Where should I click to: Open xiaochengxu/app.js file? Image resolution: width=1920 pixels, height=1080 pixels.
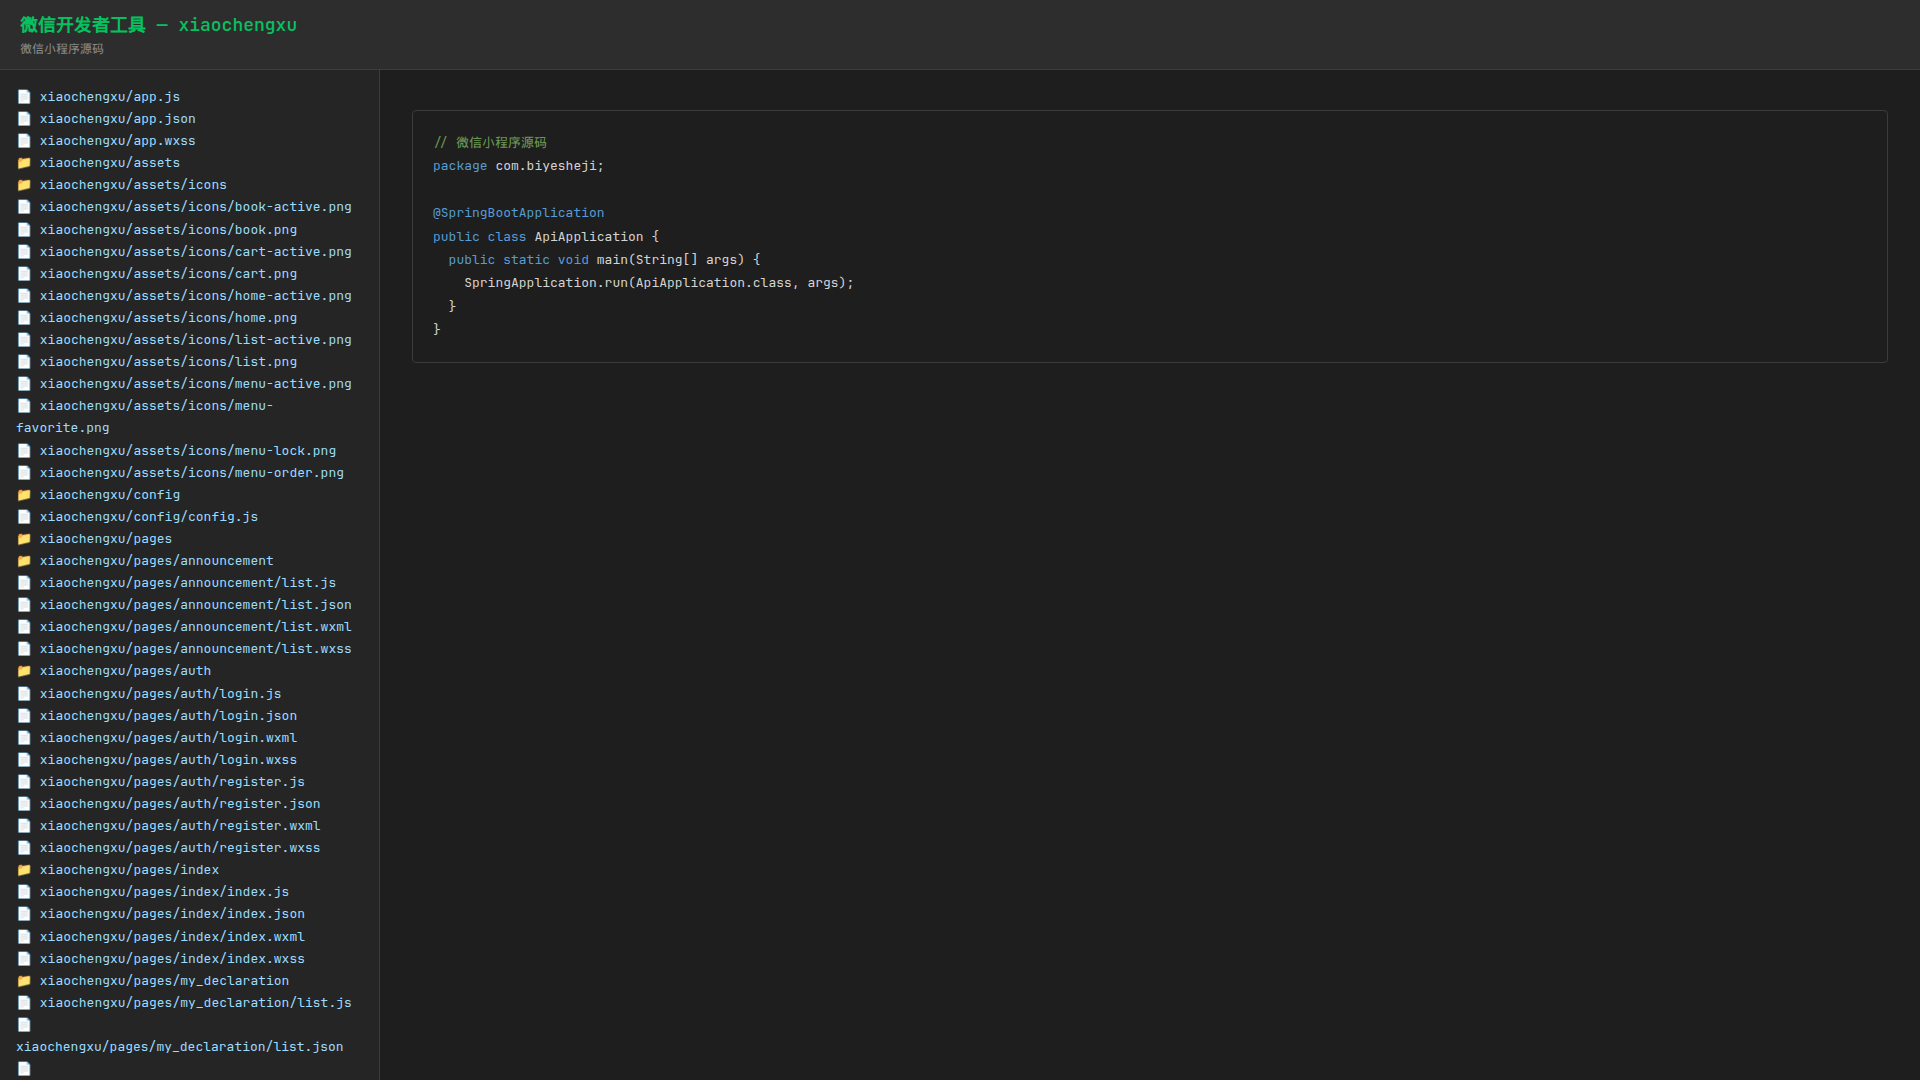[110, 97]
